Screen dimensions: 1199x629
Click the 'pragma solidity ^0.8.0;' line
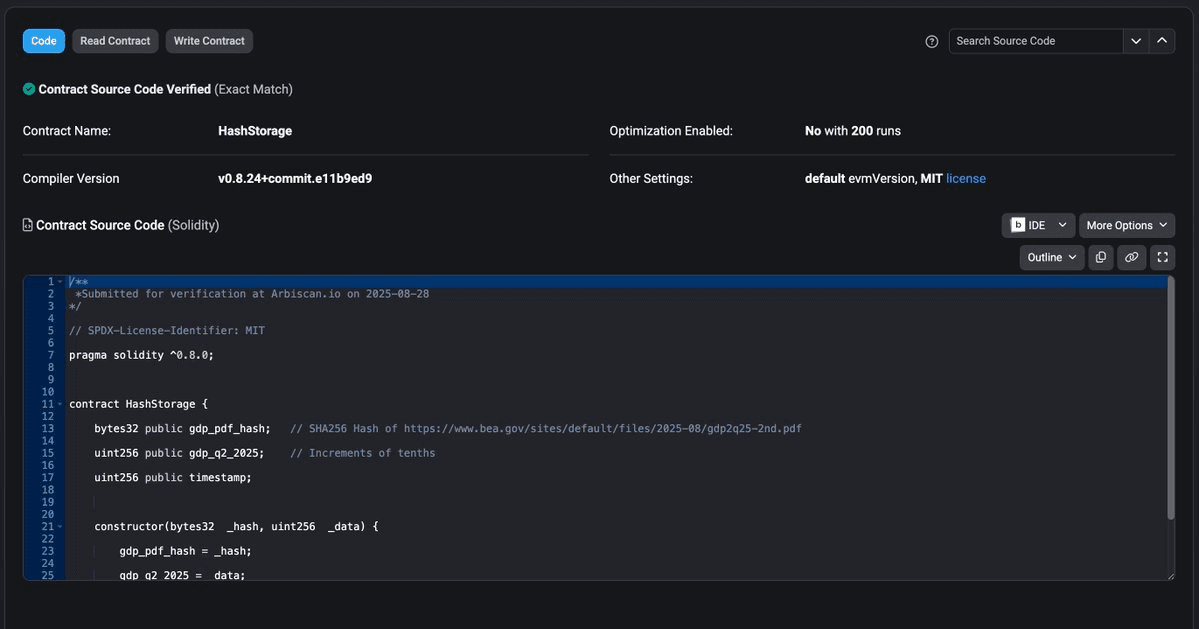pos(141,355)
